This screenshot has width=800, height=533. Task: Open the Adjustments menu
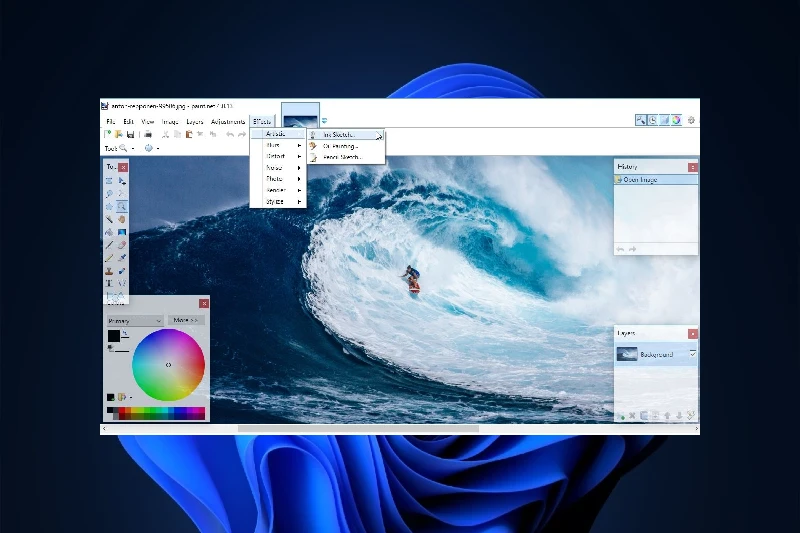228,122
